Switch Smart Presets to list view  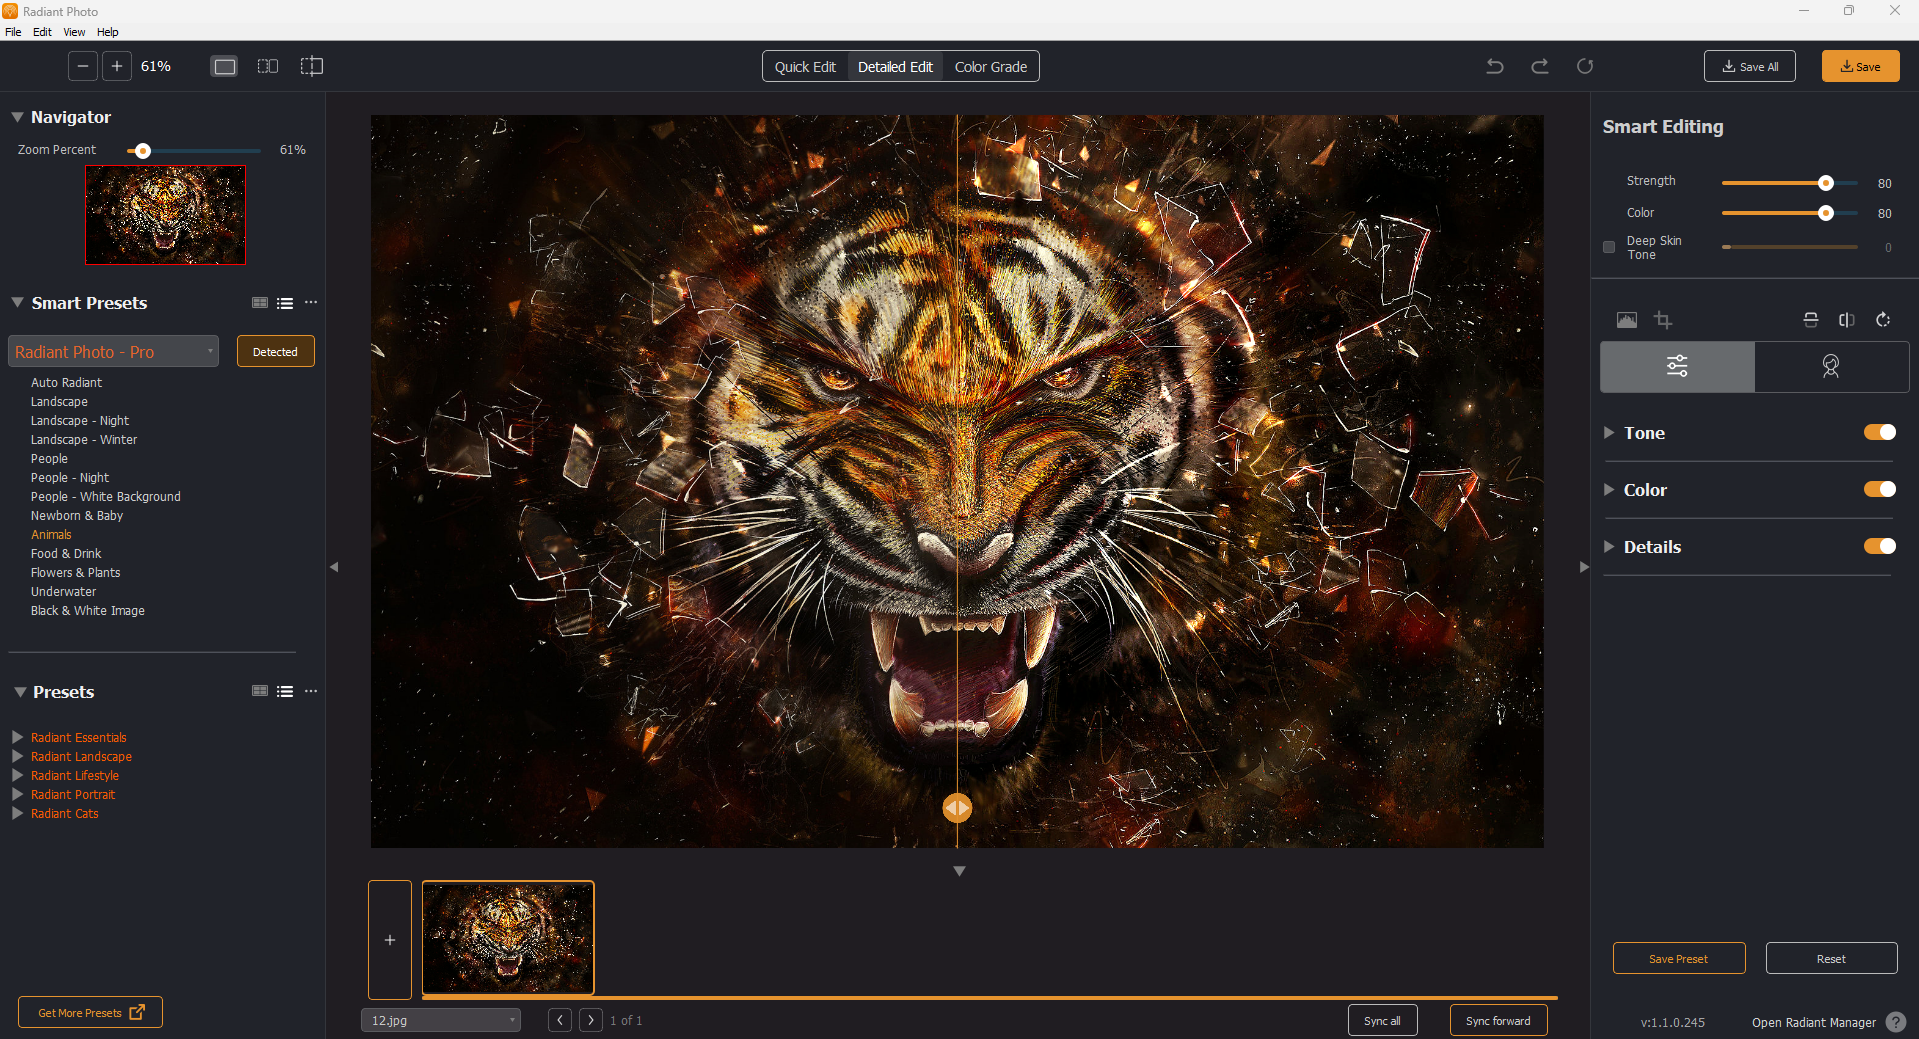(x=285, y=303)
